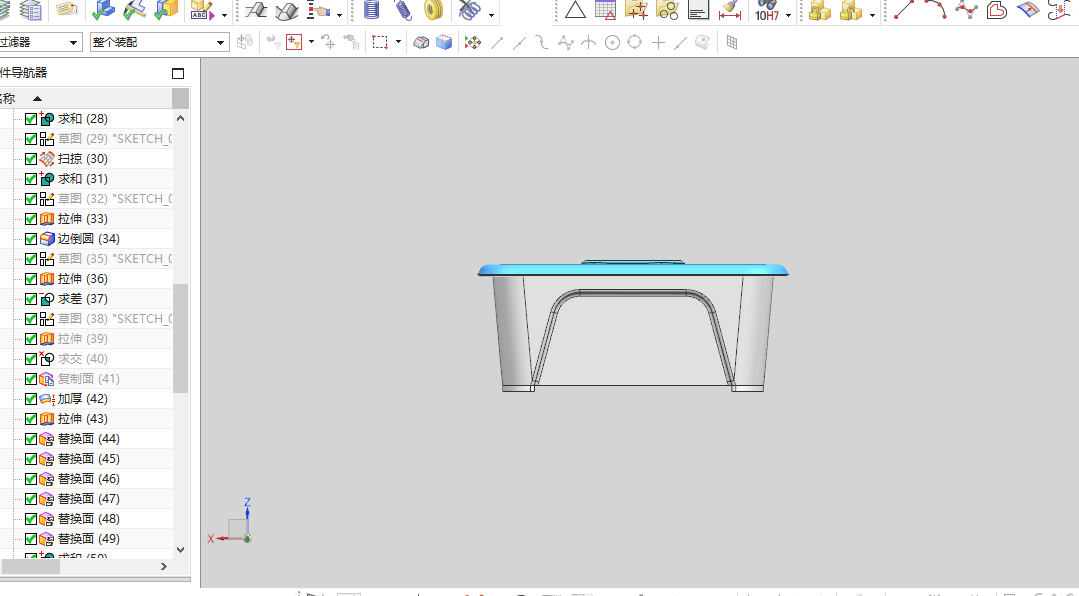The height and width of the screenshot is (596, 1079).
Task: Expand the spring toolbar dropdown arrow
Action: 491,14
